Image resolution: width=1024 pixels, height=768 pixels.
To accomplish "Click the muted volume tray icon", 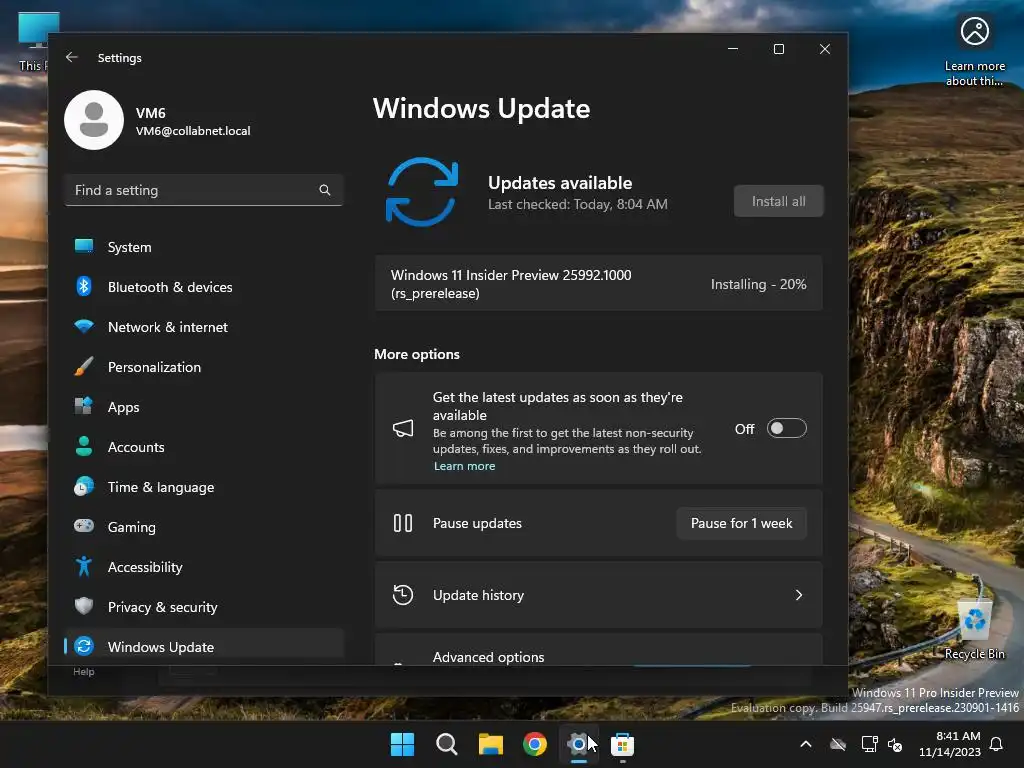I will 895,744.
